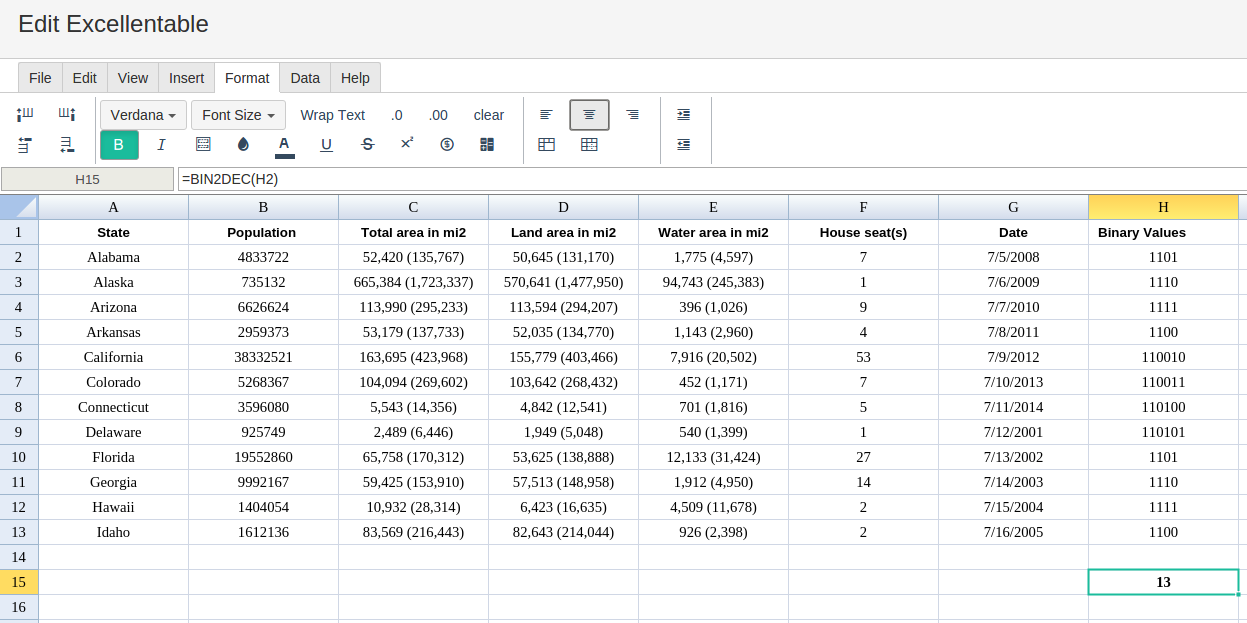Align text to the right
This screenshot has width=1247, height=623.
click(632, 115)
